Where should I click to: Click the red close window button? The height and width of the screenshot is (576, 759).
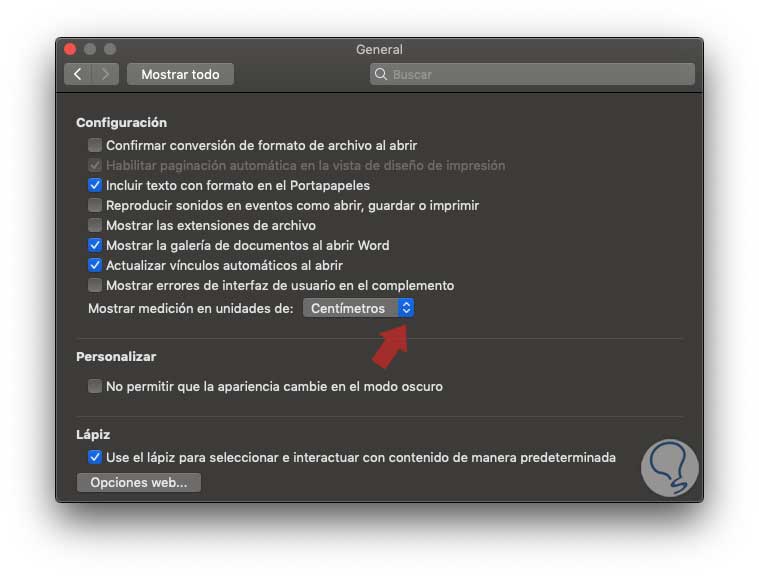tap(70, 49)
